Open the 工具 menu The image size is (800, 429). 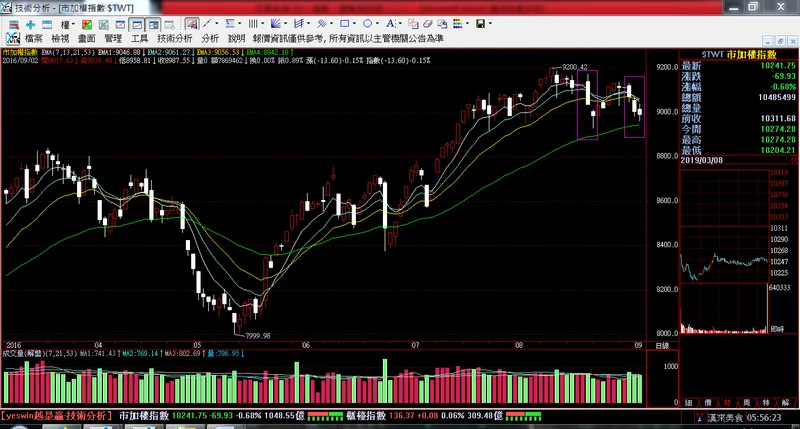pos(140,39)
